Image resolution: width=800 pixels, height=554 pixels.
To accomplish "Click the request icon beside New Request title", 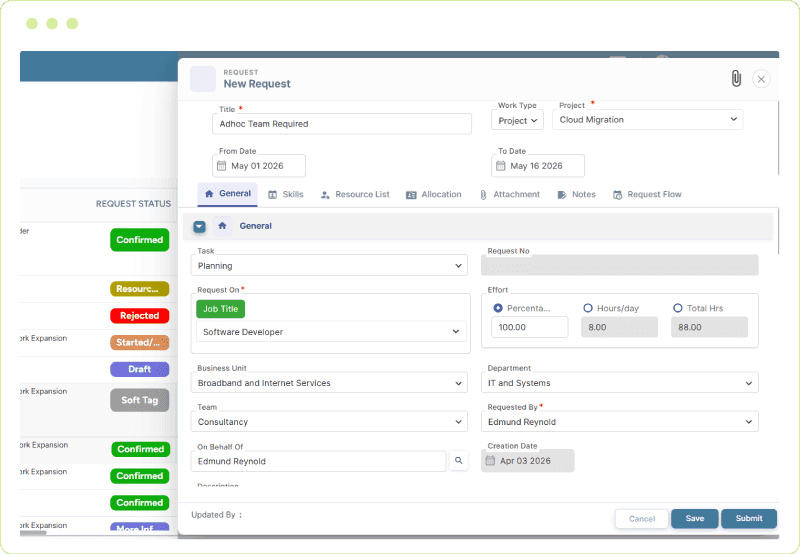I will (x=203, y=79).
